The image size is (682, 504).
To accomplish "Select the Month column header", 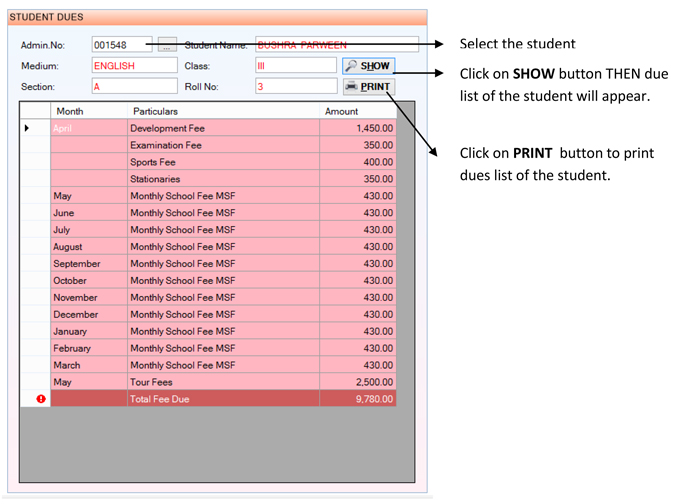I will coord(89,111).
